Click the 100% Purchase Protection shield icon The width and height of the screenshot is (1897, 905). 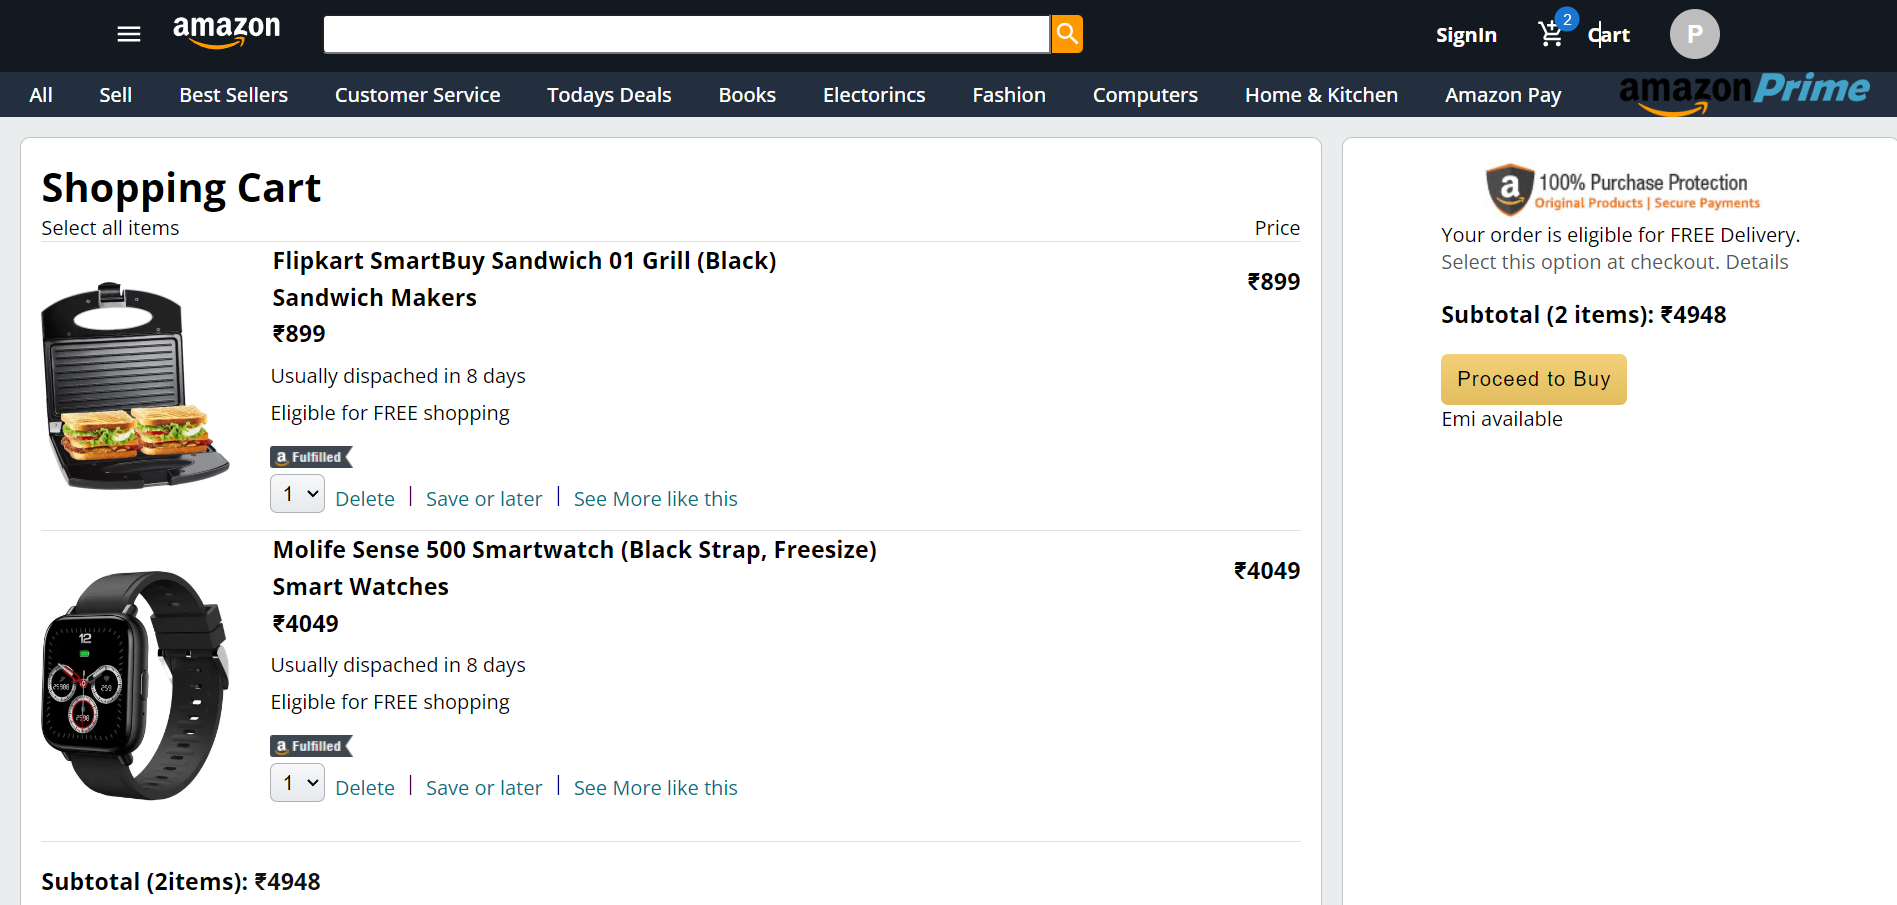[x=1509, y=189]
